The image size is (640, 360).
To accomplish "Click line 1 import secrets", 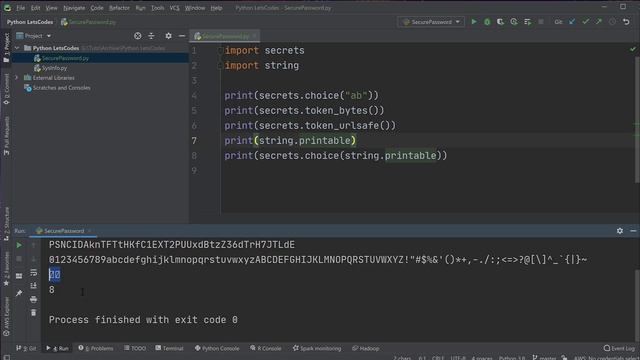I will 264,51.
